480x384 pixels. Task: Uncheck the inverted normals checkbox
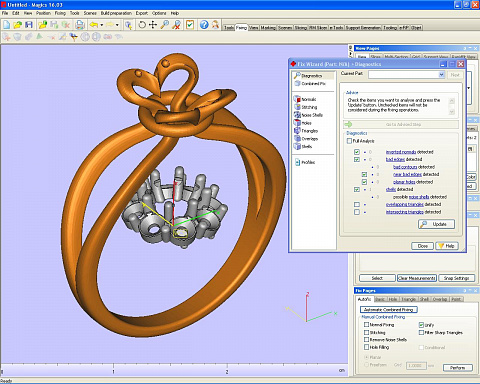(357, 152)
